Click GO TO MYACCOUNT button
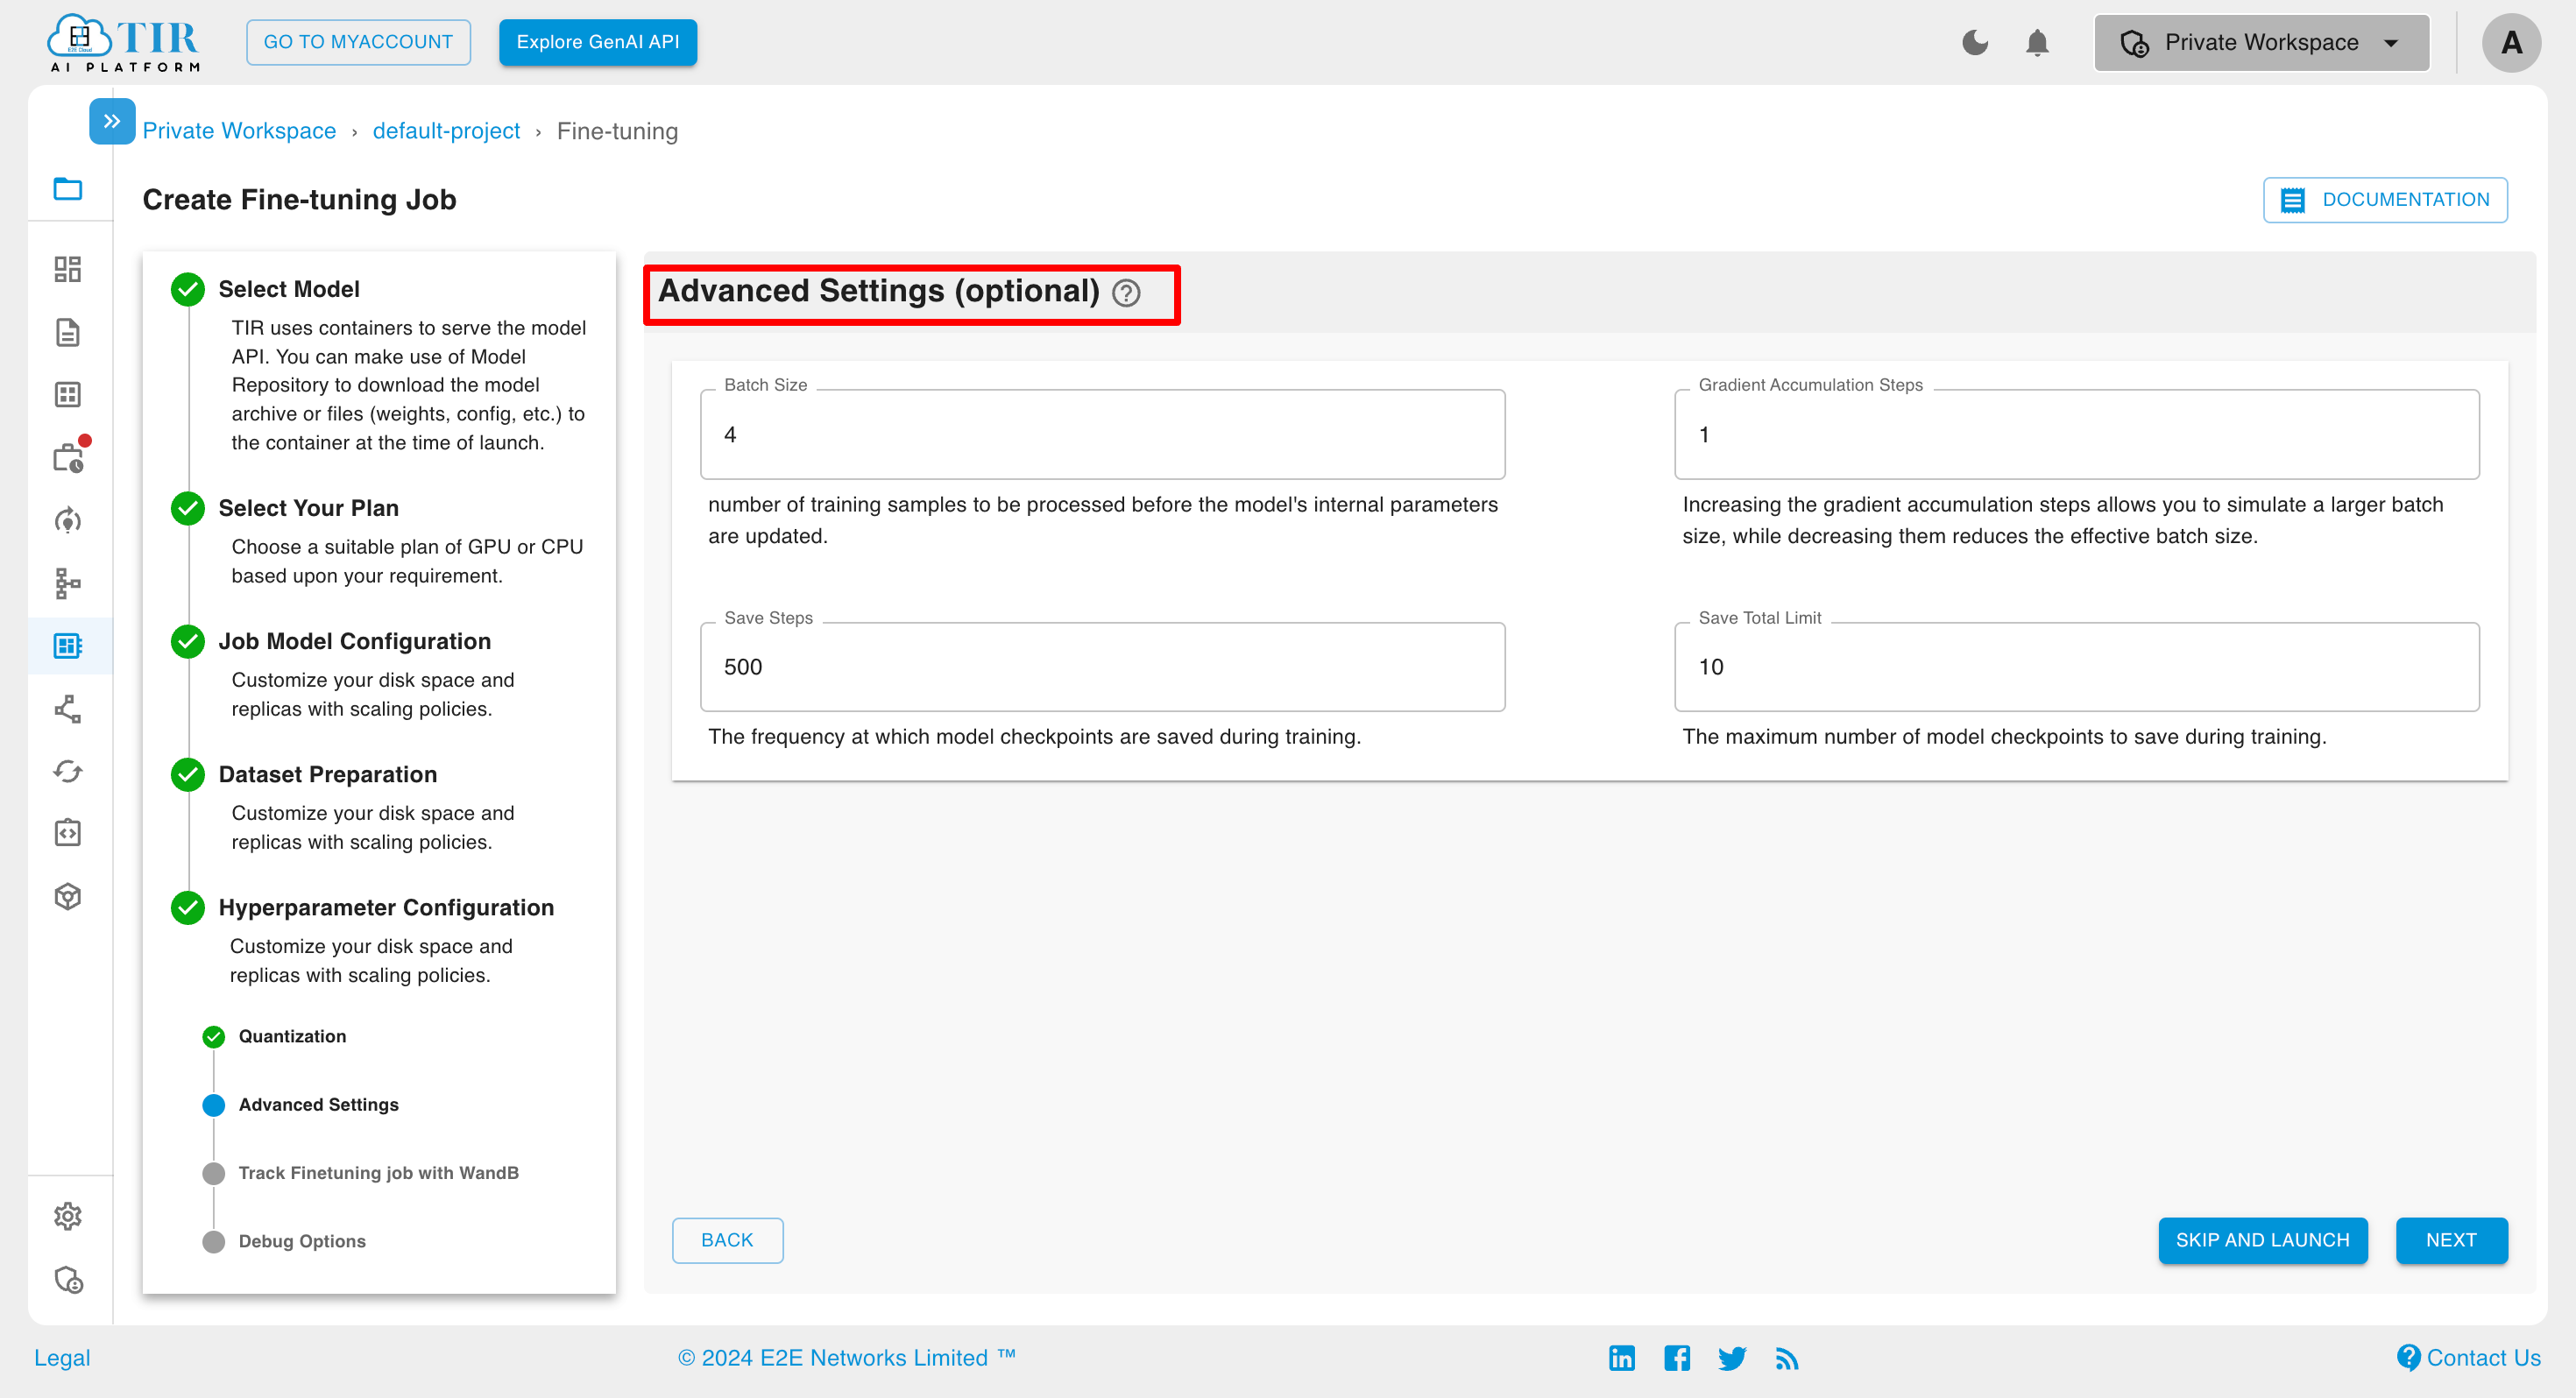Image resolution: width=2576 pixels, height=1398 pixels. [x=358, y=42]
